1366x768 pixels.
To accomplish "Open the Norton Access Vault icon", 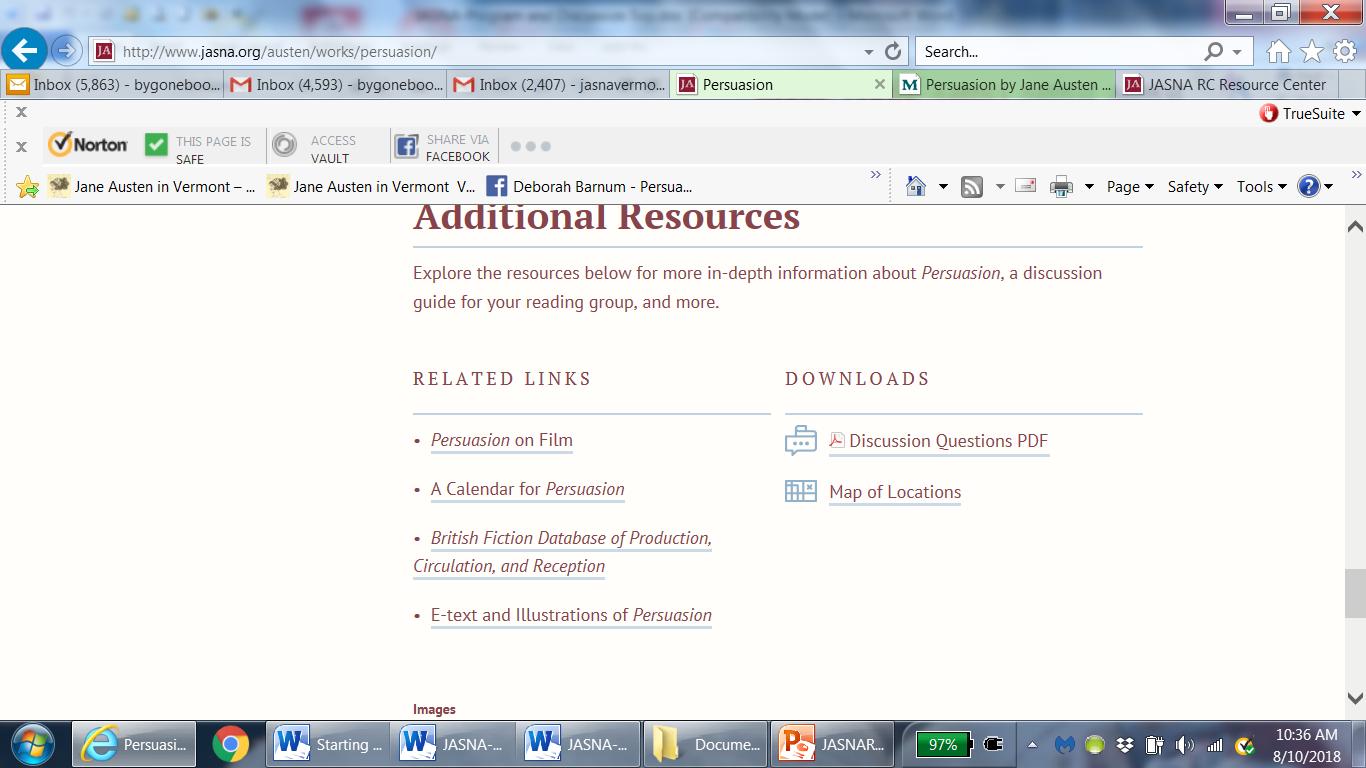I will point(285,146).
